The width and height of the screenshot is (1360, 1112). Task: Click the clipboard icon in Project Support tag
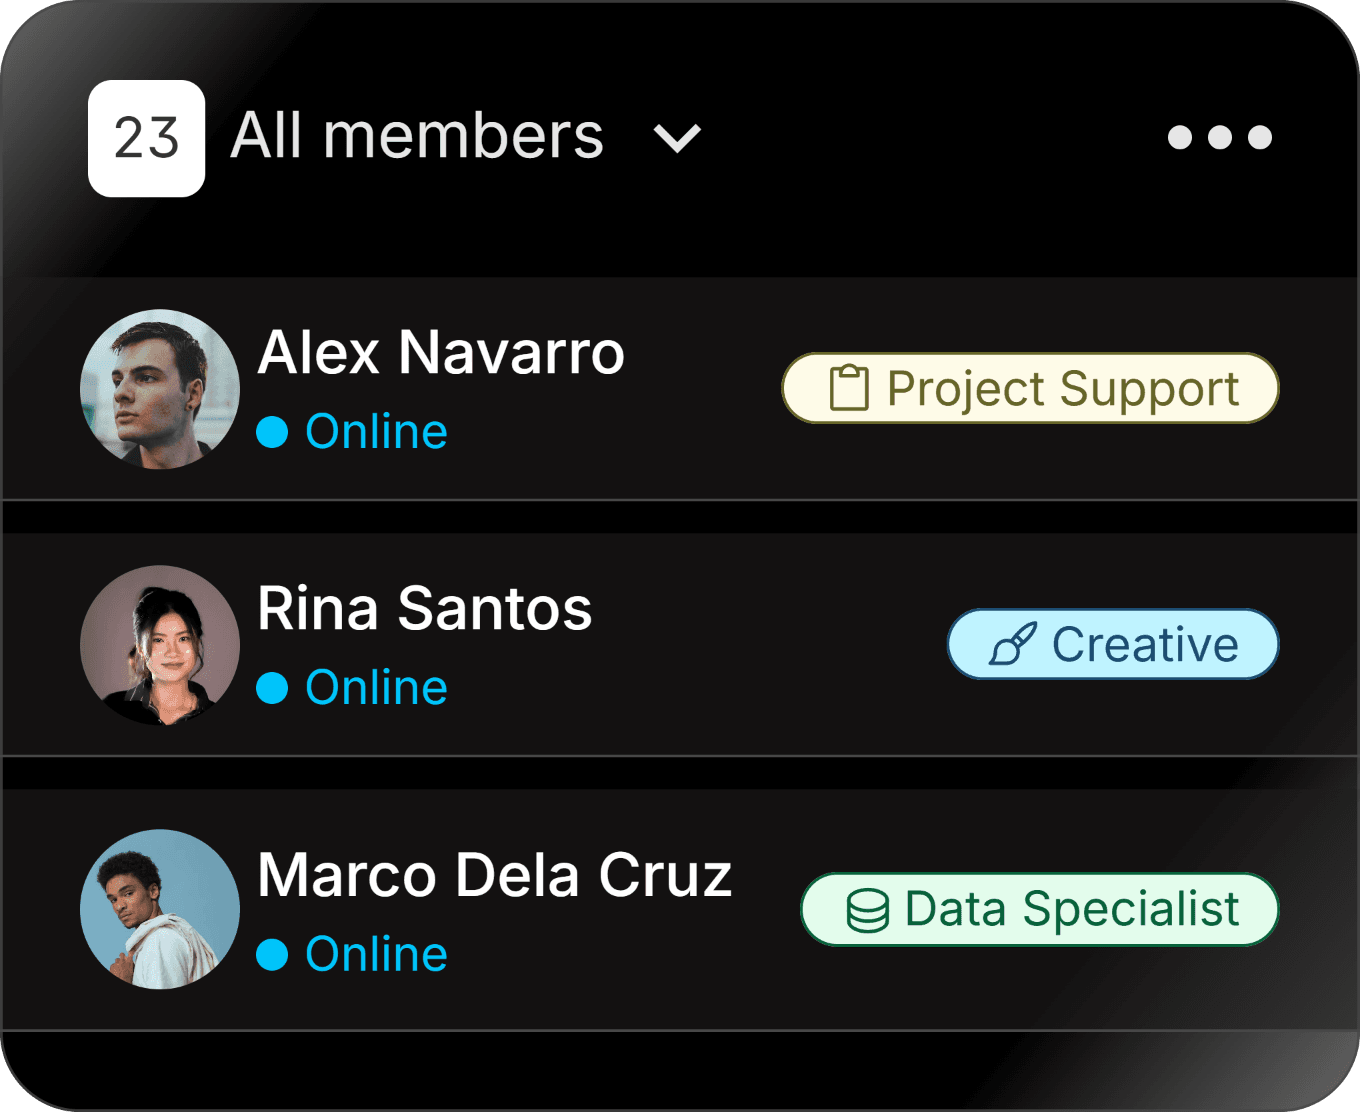click(849, 388)
